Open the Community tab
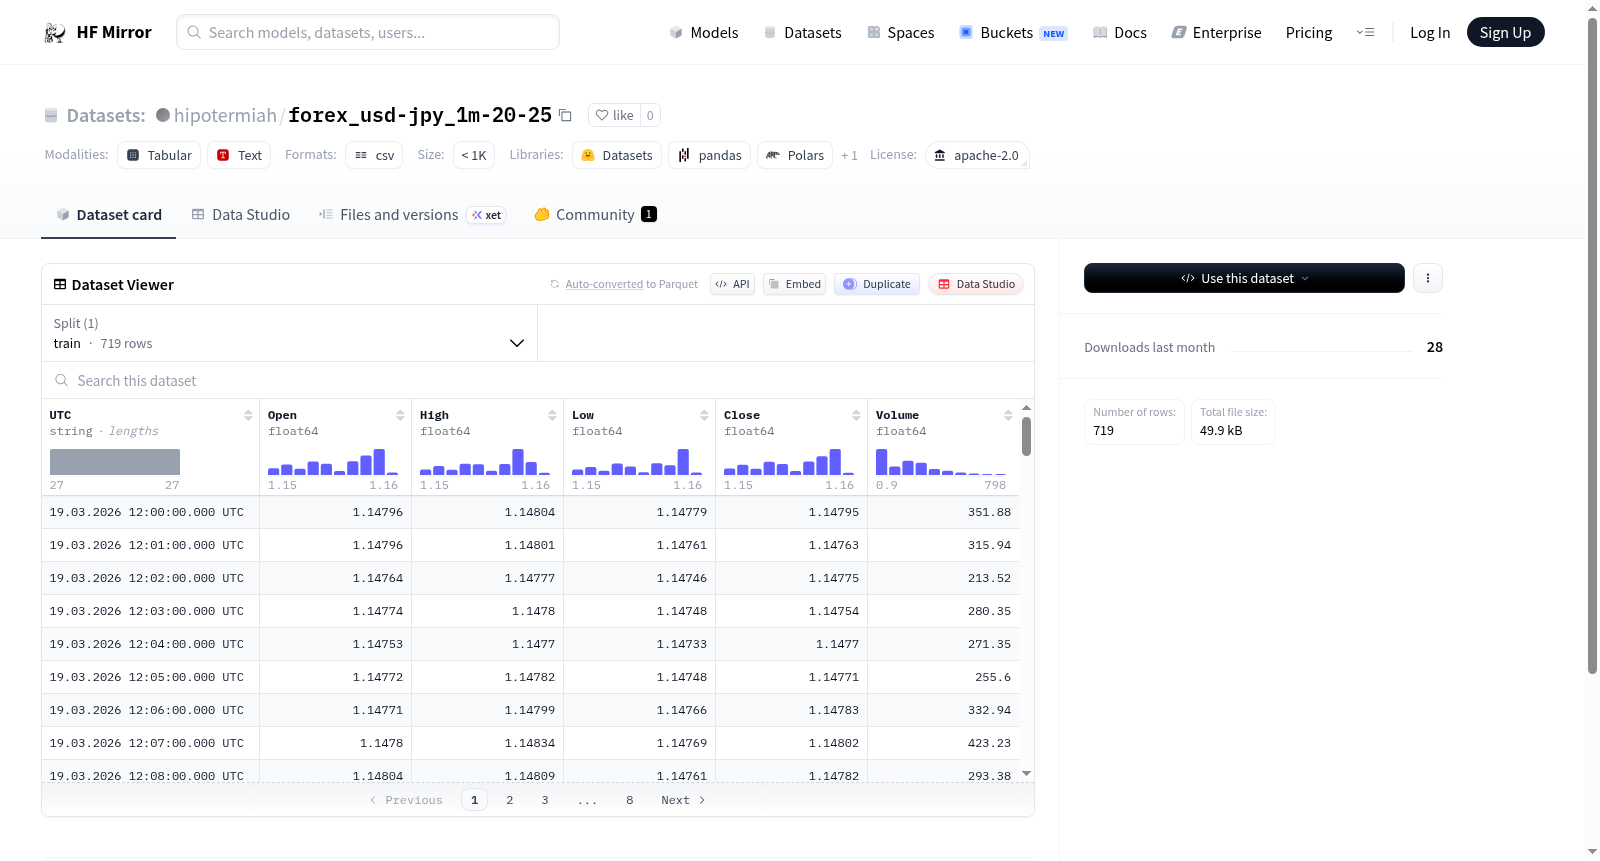The width and height of the screenshot is (1600, 861). pyautogui.click(x=595, y=215)
